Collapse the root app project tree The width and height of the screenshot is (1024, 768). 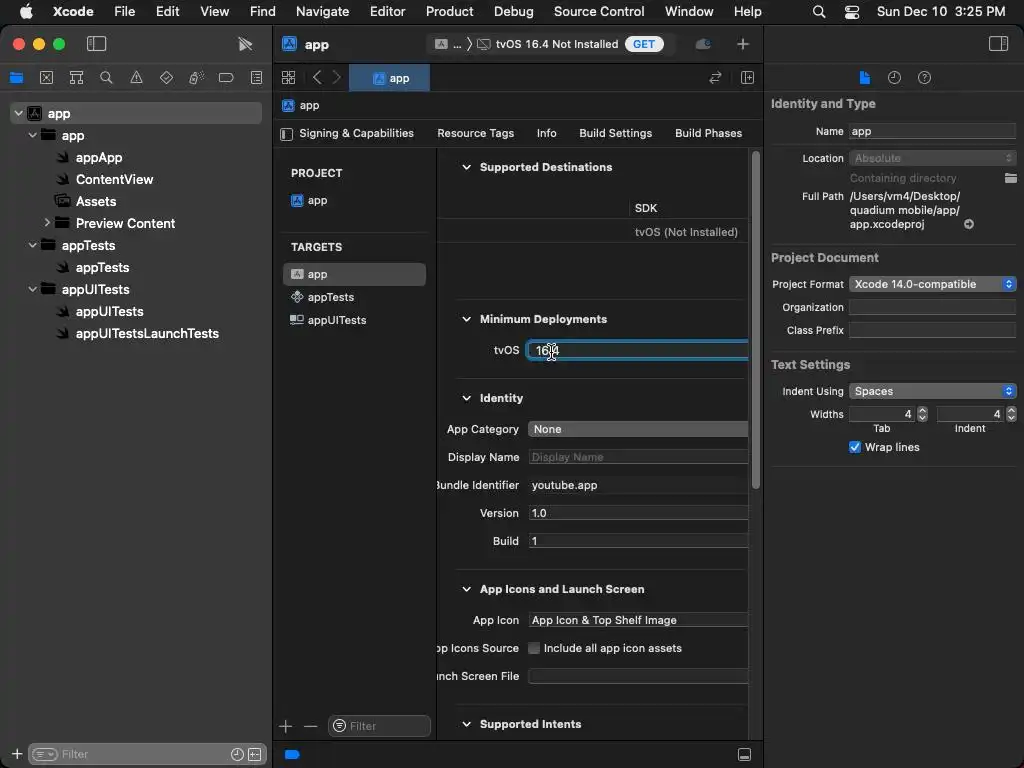(18, 113)
